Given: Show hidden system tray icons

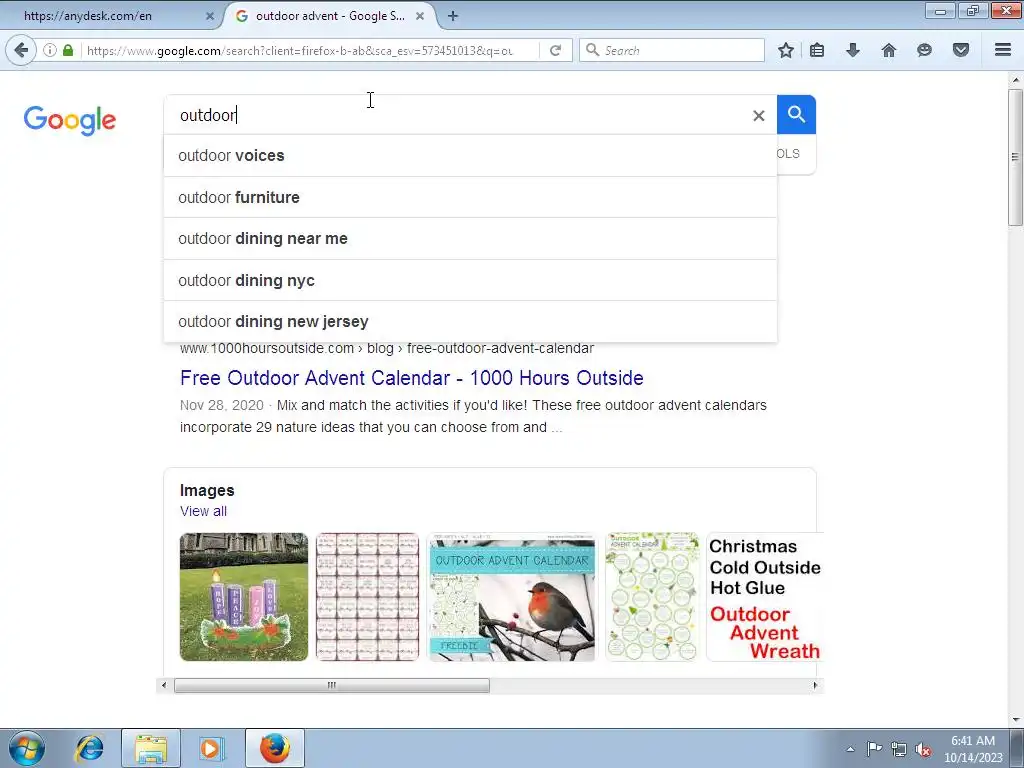Looking at the screenshot, I should click(x=850, y=749).
